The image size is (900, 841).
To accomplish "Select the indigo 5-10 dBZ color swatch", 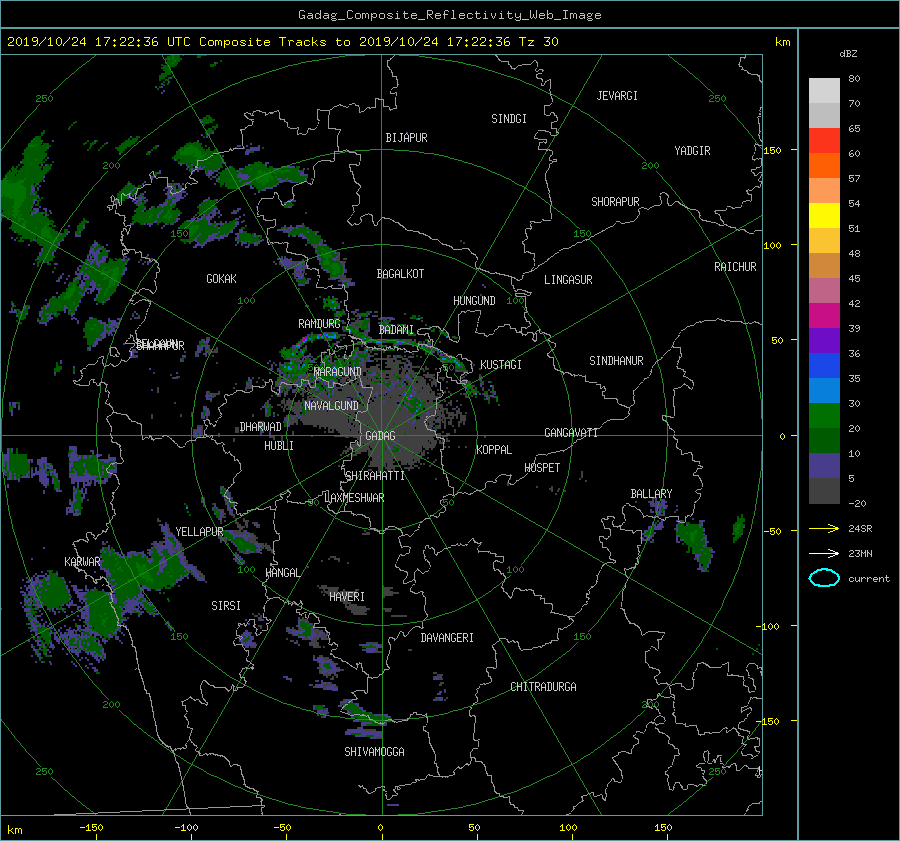I will (x=824, y=466).
